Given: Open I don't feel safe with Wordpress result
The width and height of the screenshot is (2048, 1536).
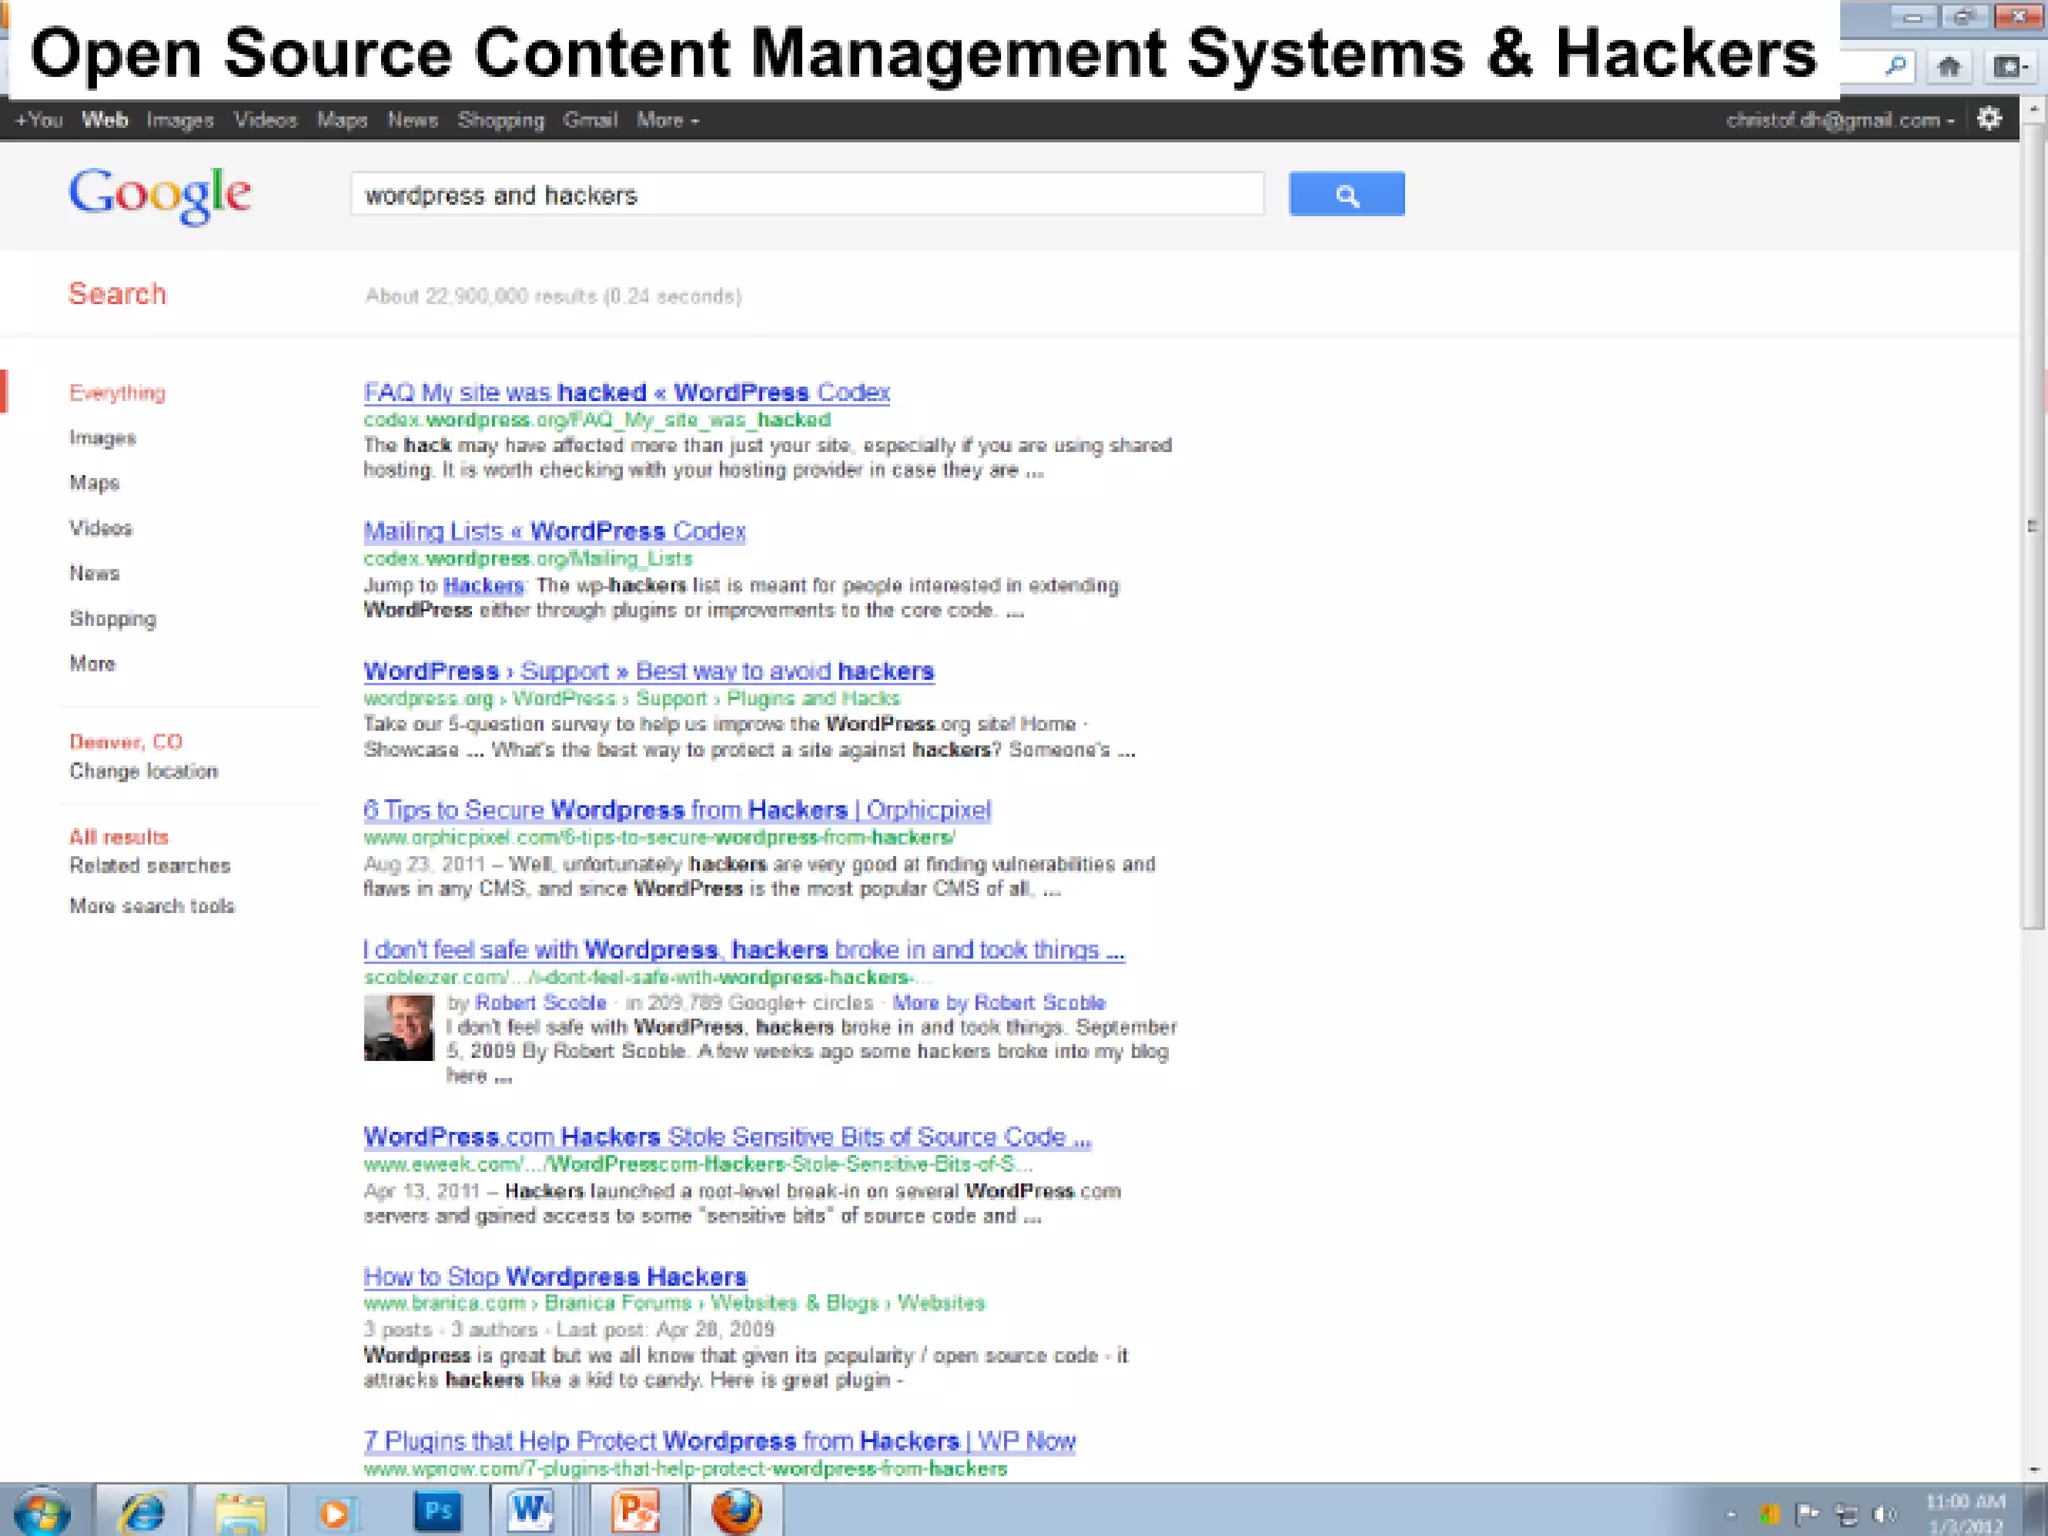Looking at the screenshot, I should click(x=743, y=950).
